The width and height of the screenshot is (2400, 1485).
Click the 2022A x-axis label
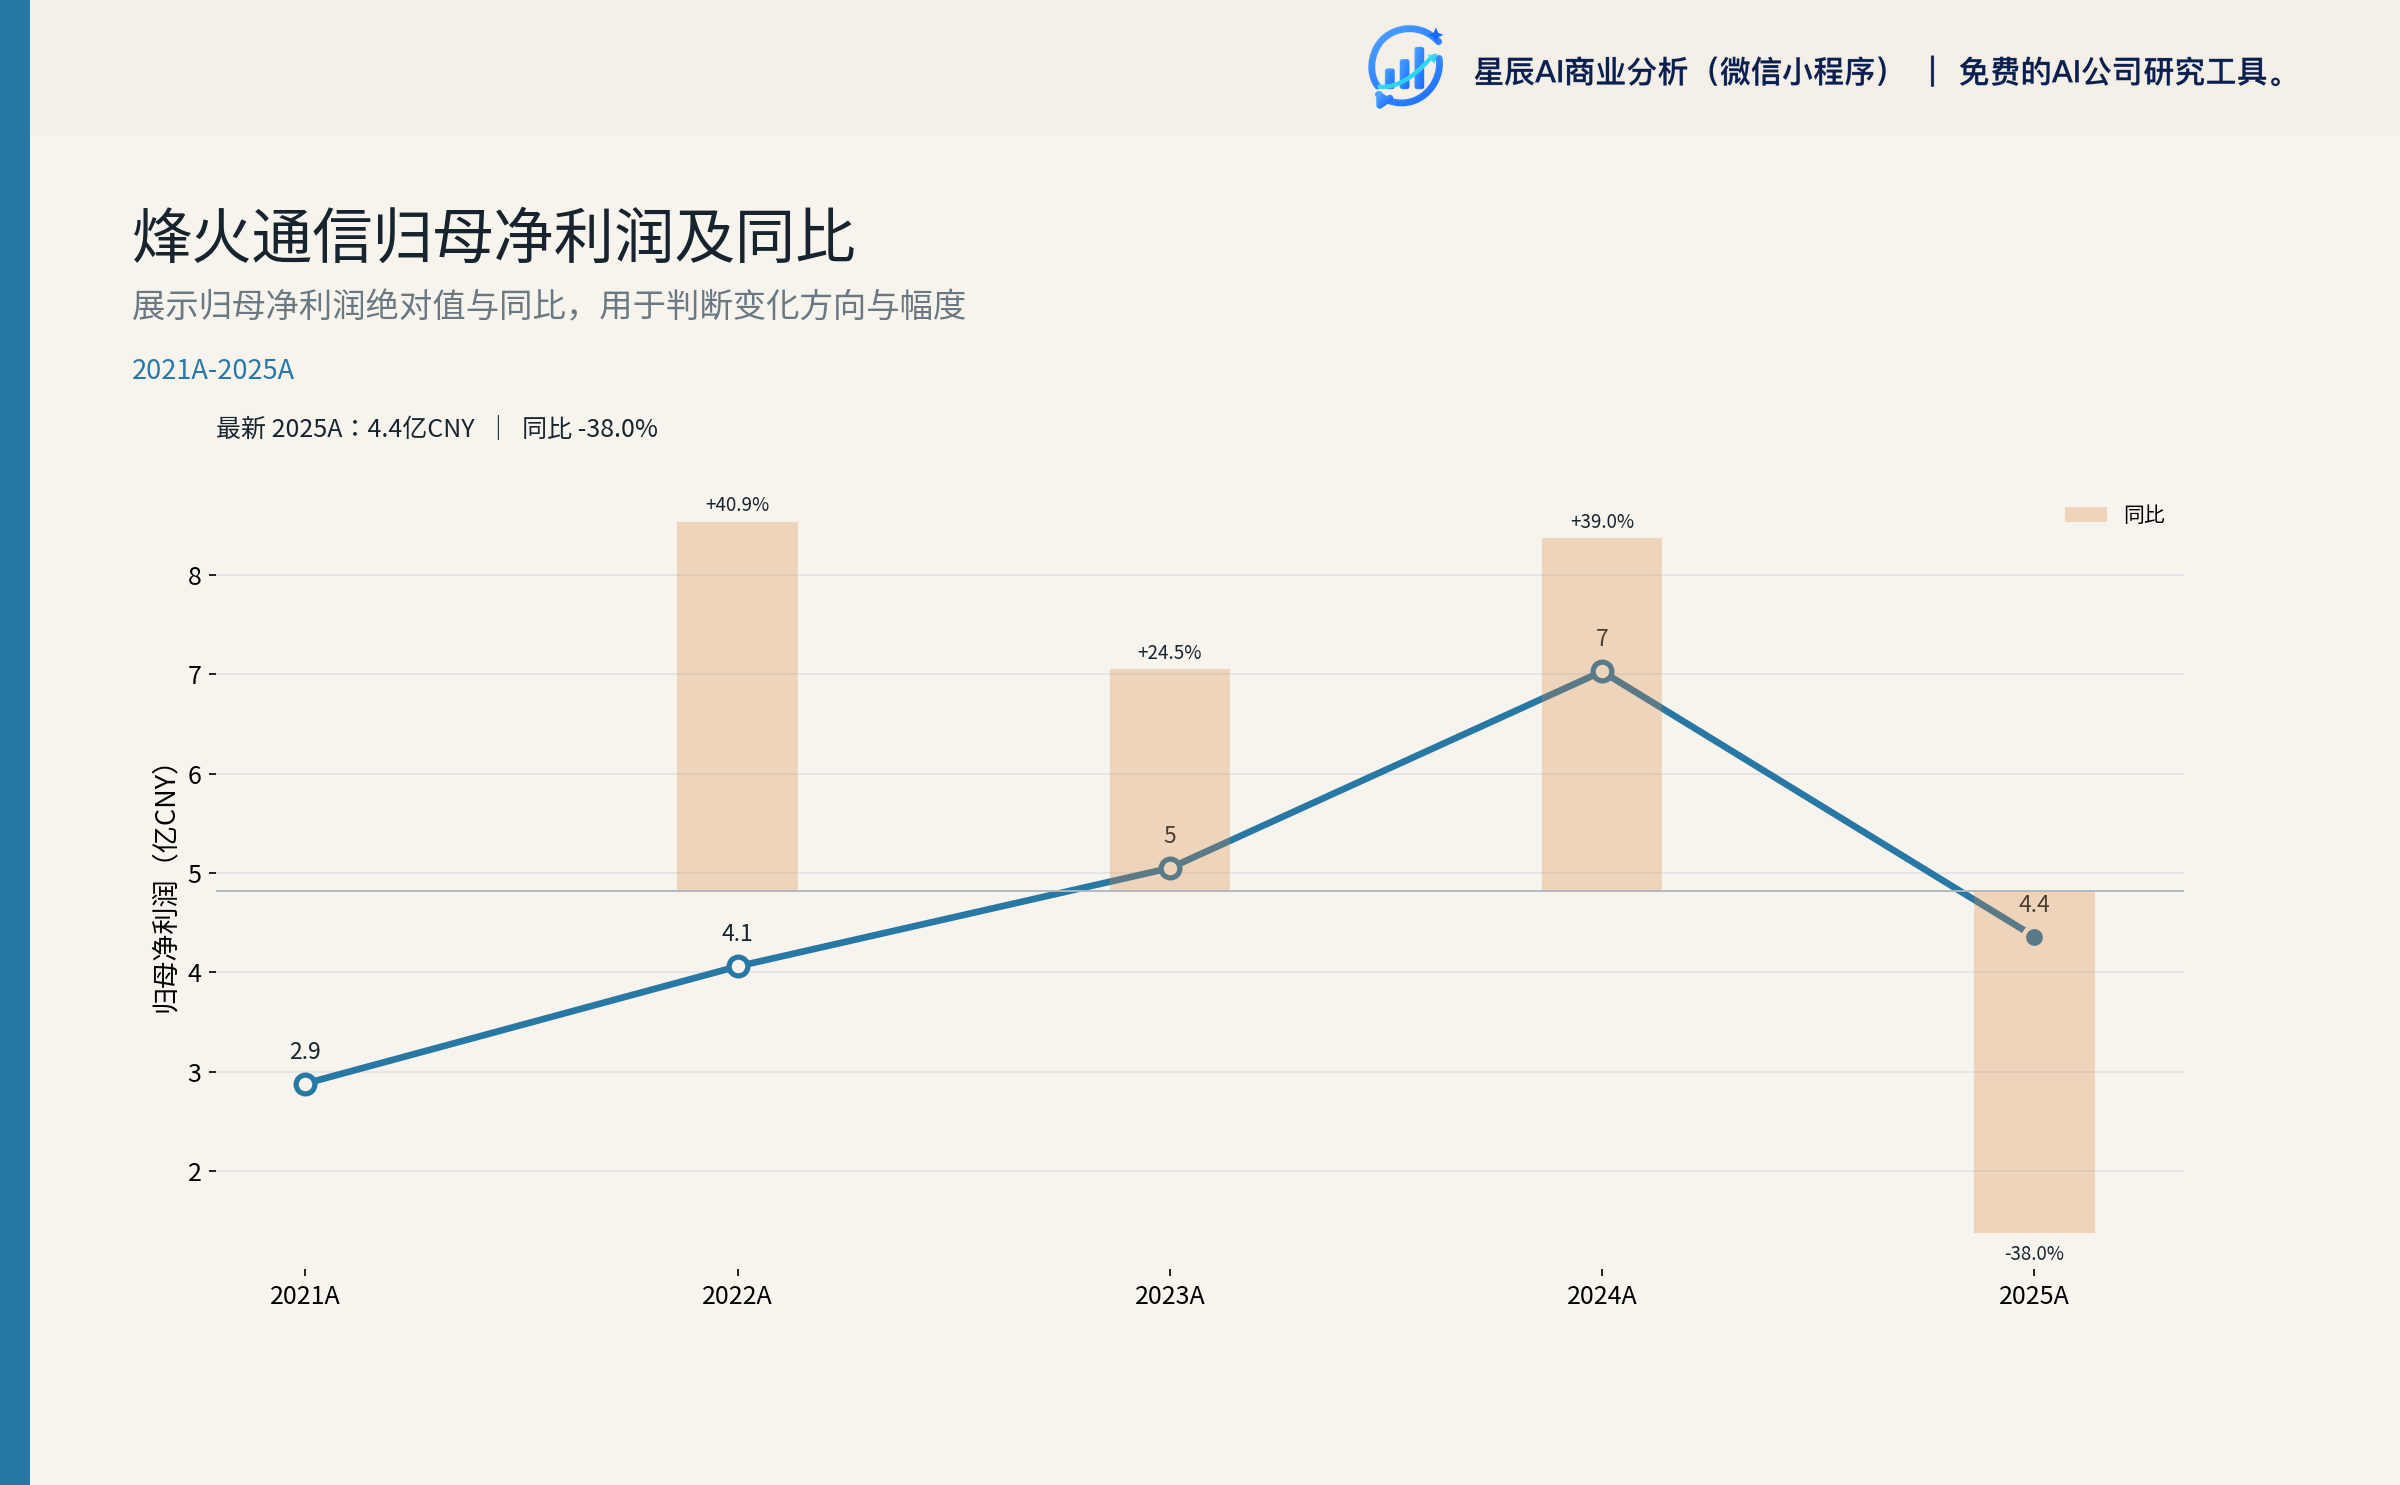737,1296
